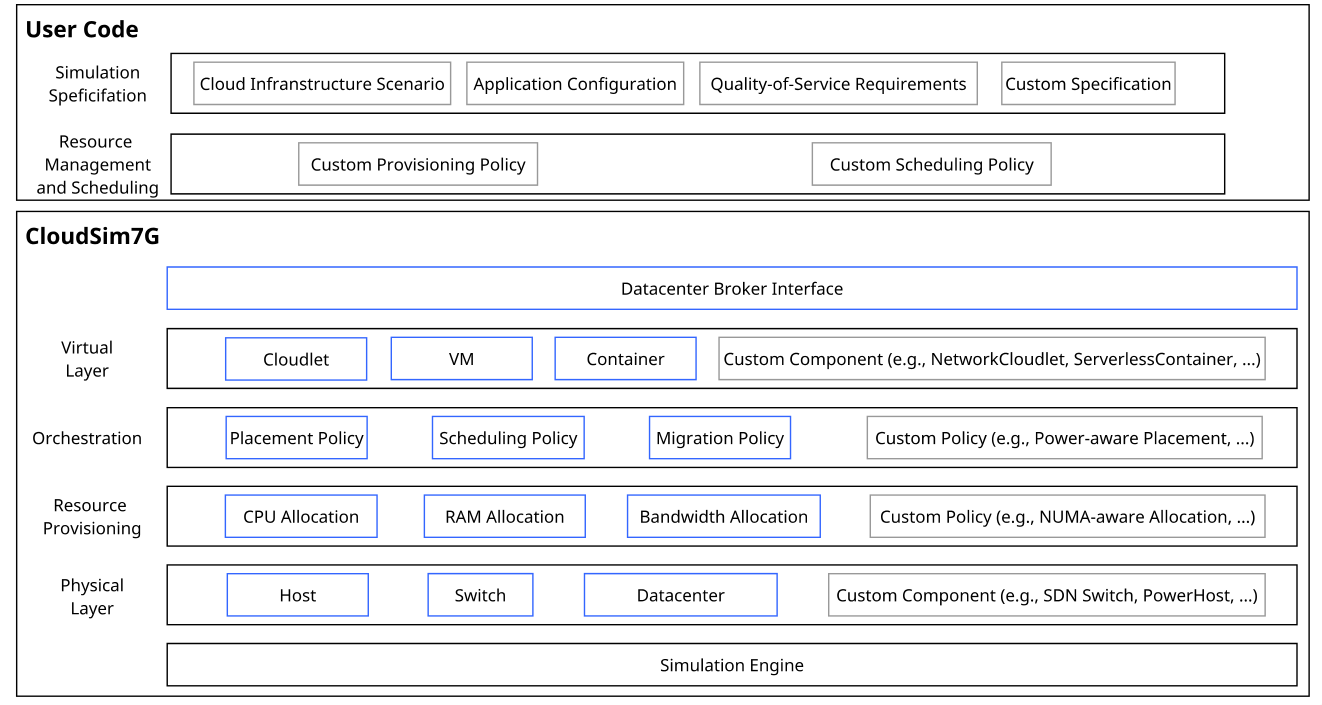Select the CPU Allocation box
The width and height of the screenshot is (1322, 705).
[301, 517]
